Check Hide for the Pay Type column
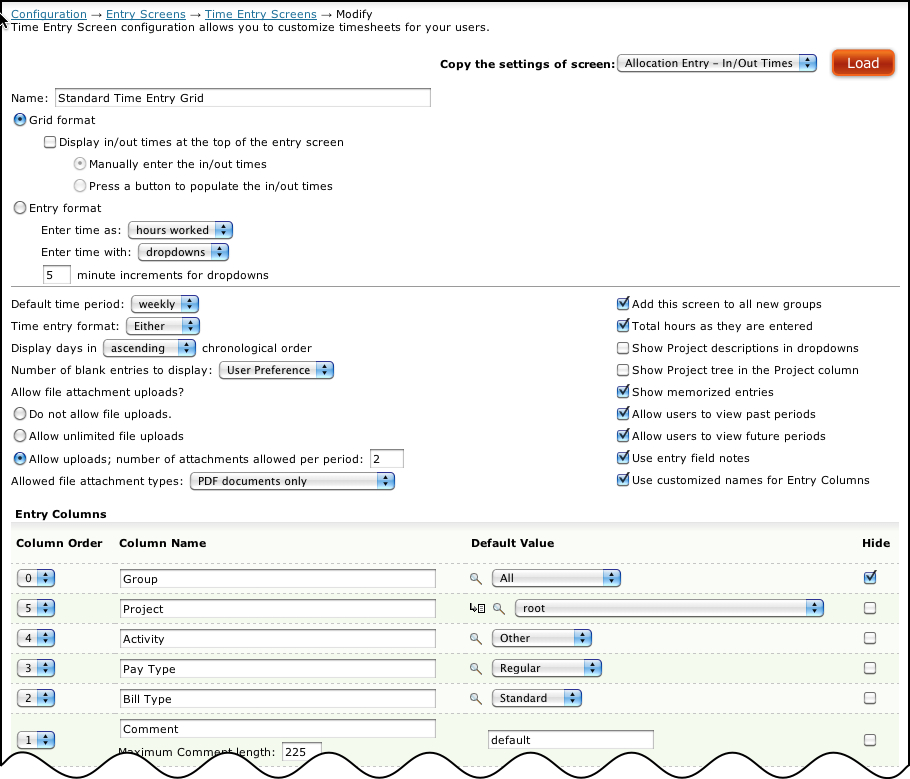The width and height of the screenshot is (910, 779). (869, 668)
